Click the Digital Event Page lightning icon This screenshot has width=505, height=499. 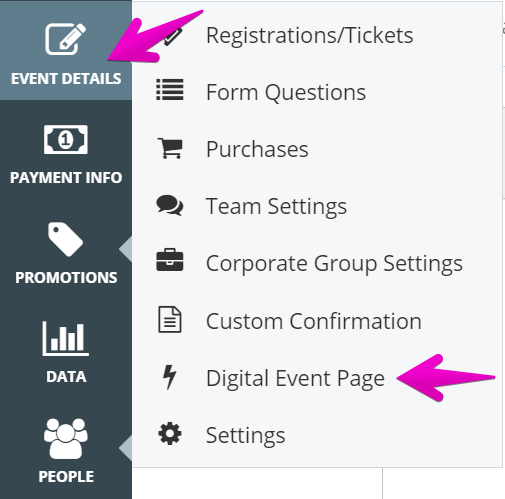(169, 377)
